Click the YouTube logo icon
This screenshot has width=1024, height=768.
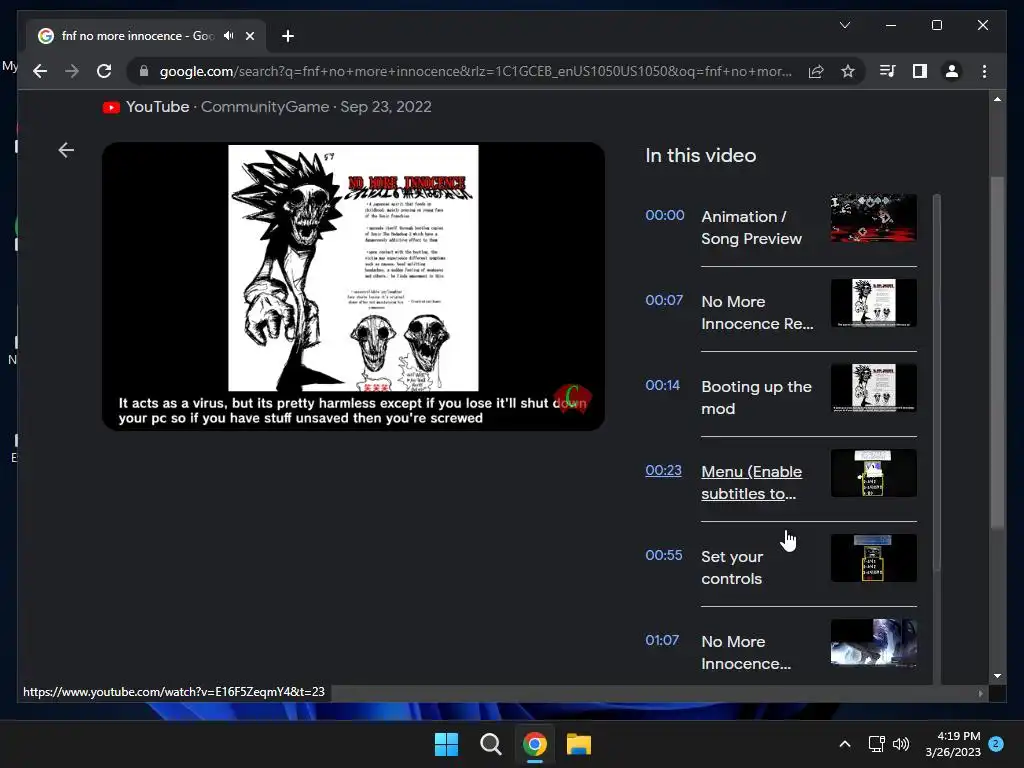111,107
